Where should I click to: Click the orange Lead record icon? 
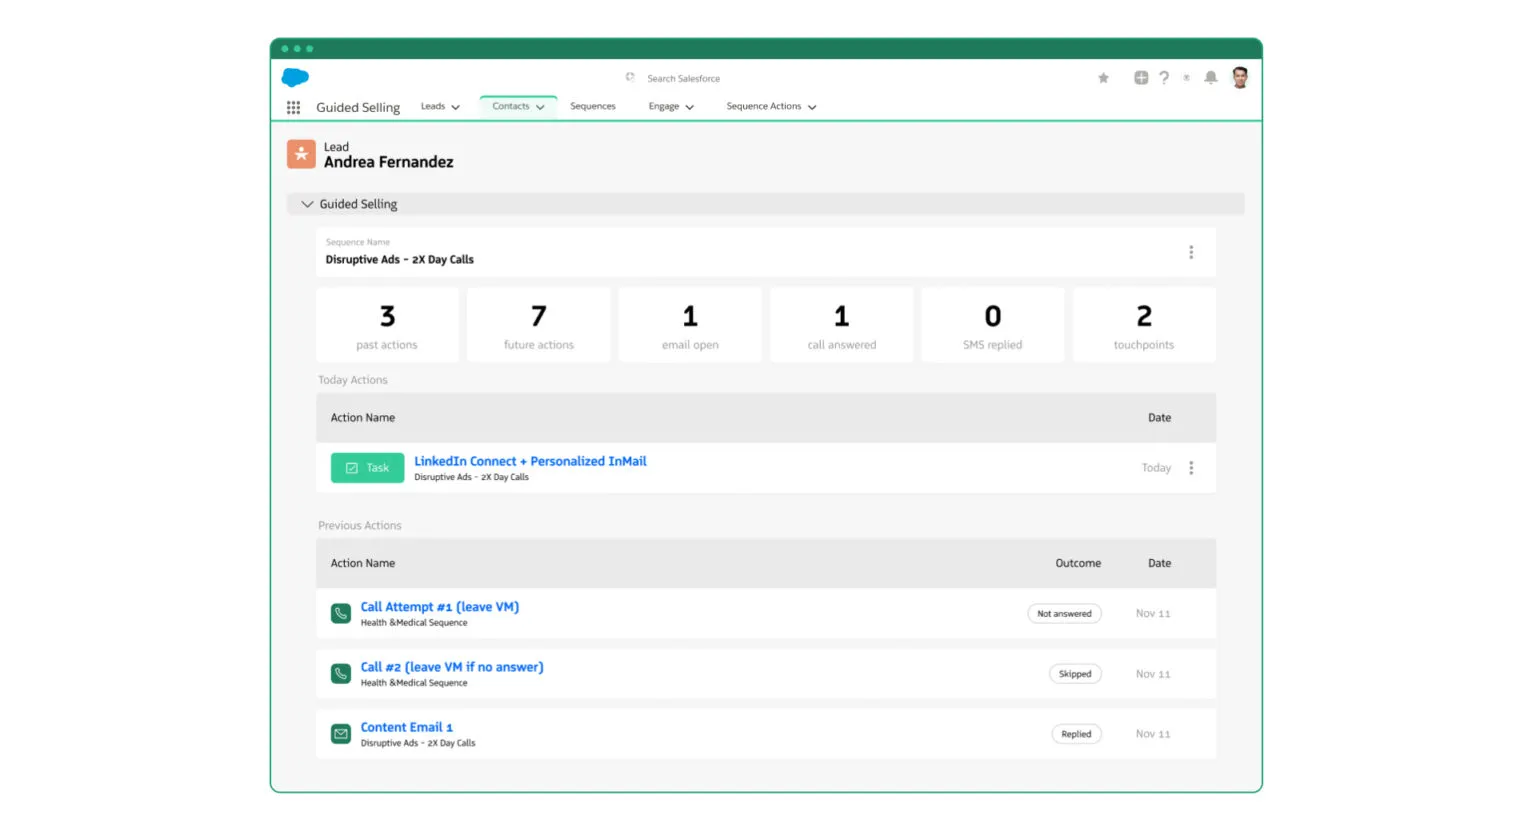tap(301, 154)
